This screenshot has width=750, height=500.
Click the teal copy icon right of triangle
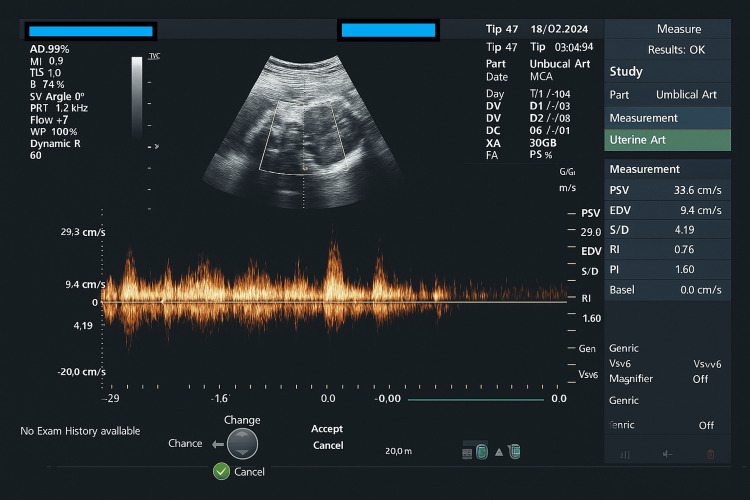514,451
